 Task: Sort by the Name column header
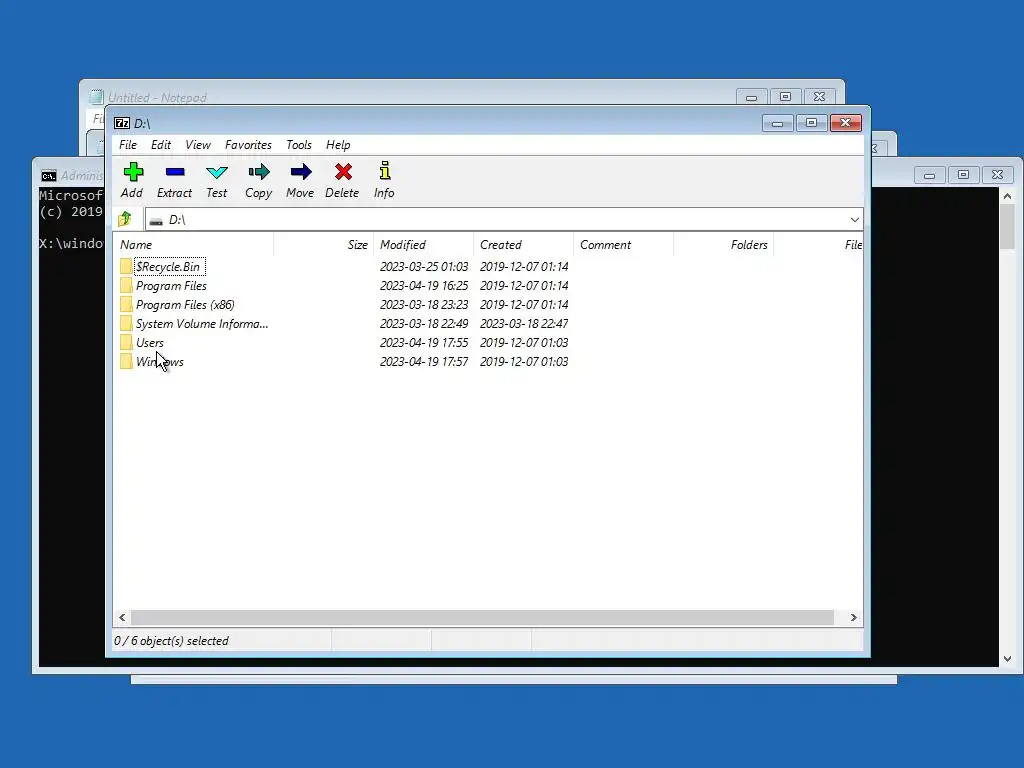[194, 245]
